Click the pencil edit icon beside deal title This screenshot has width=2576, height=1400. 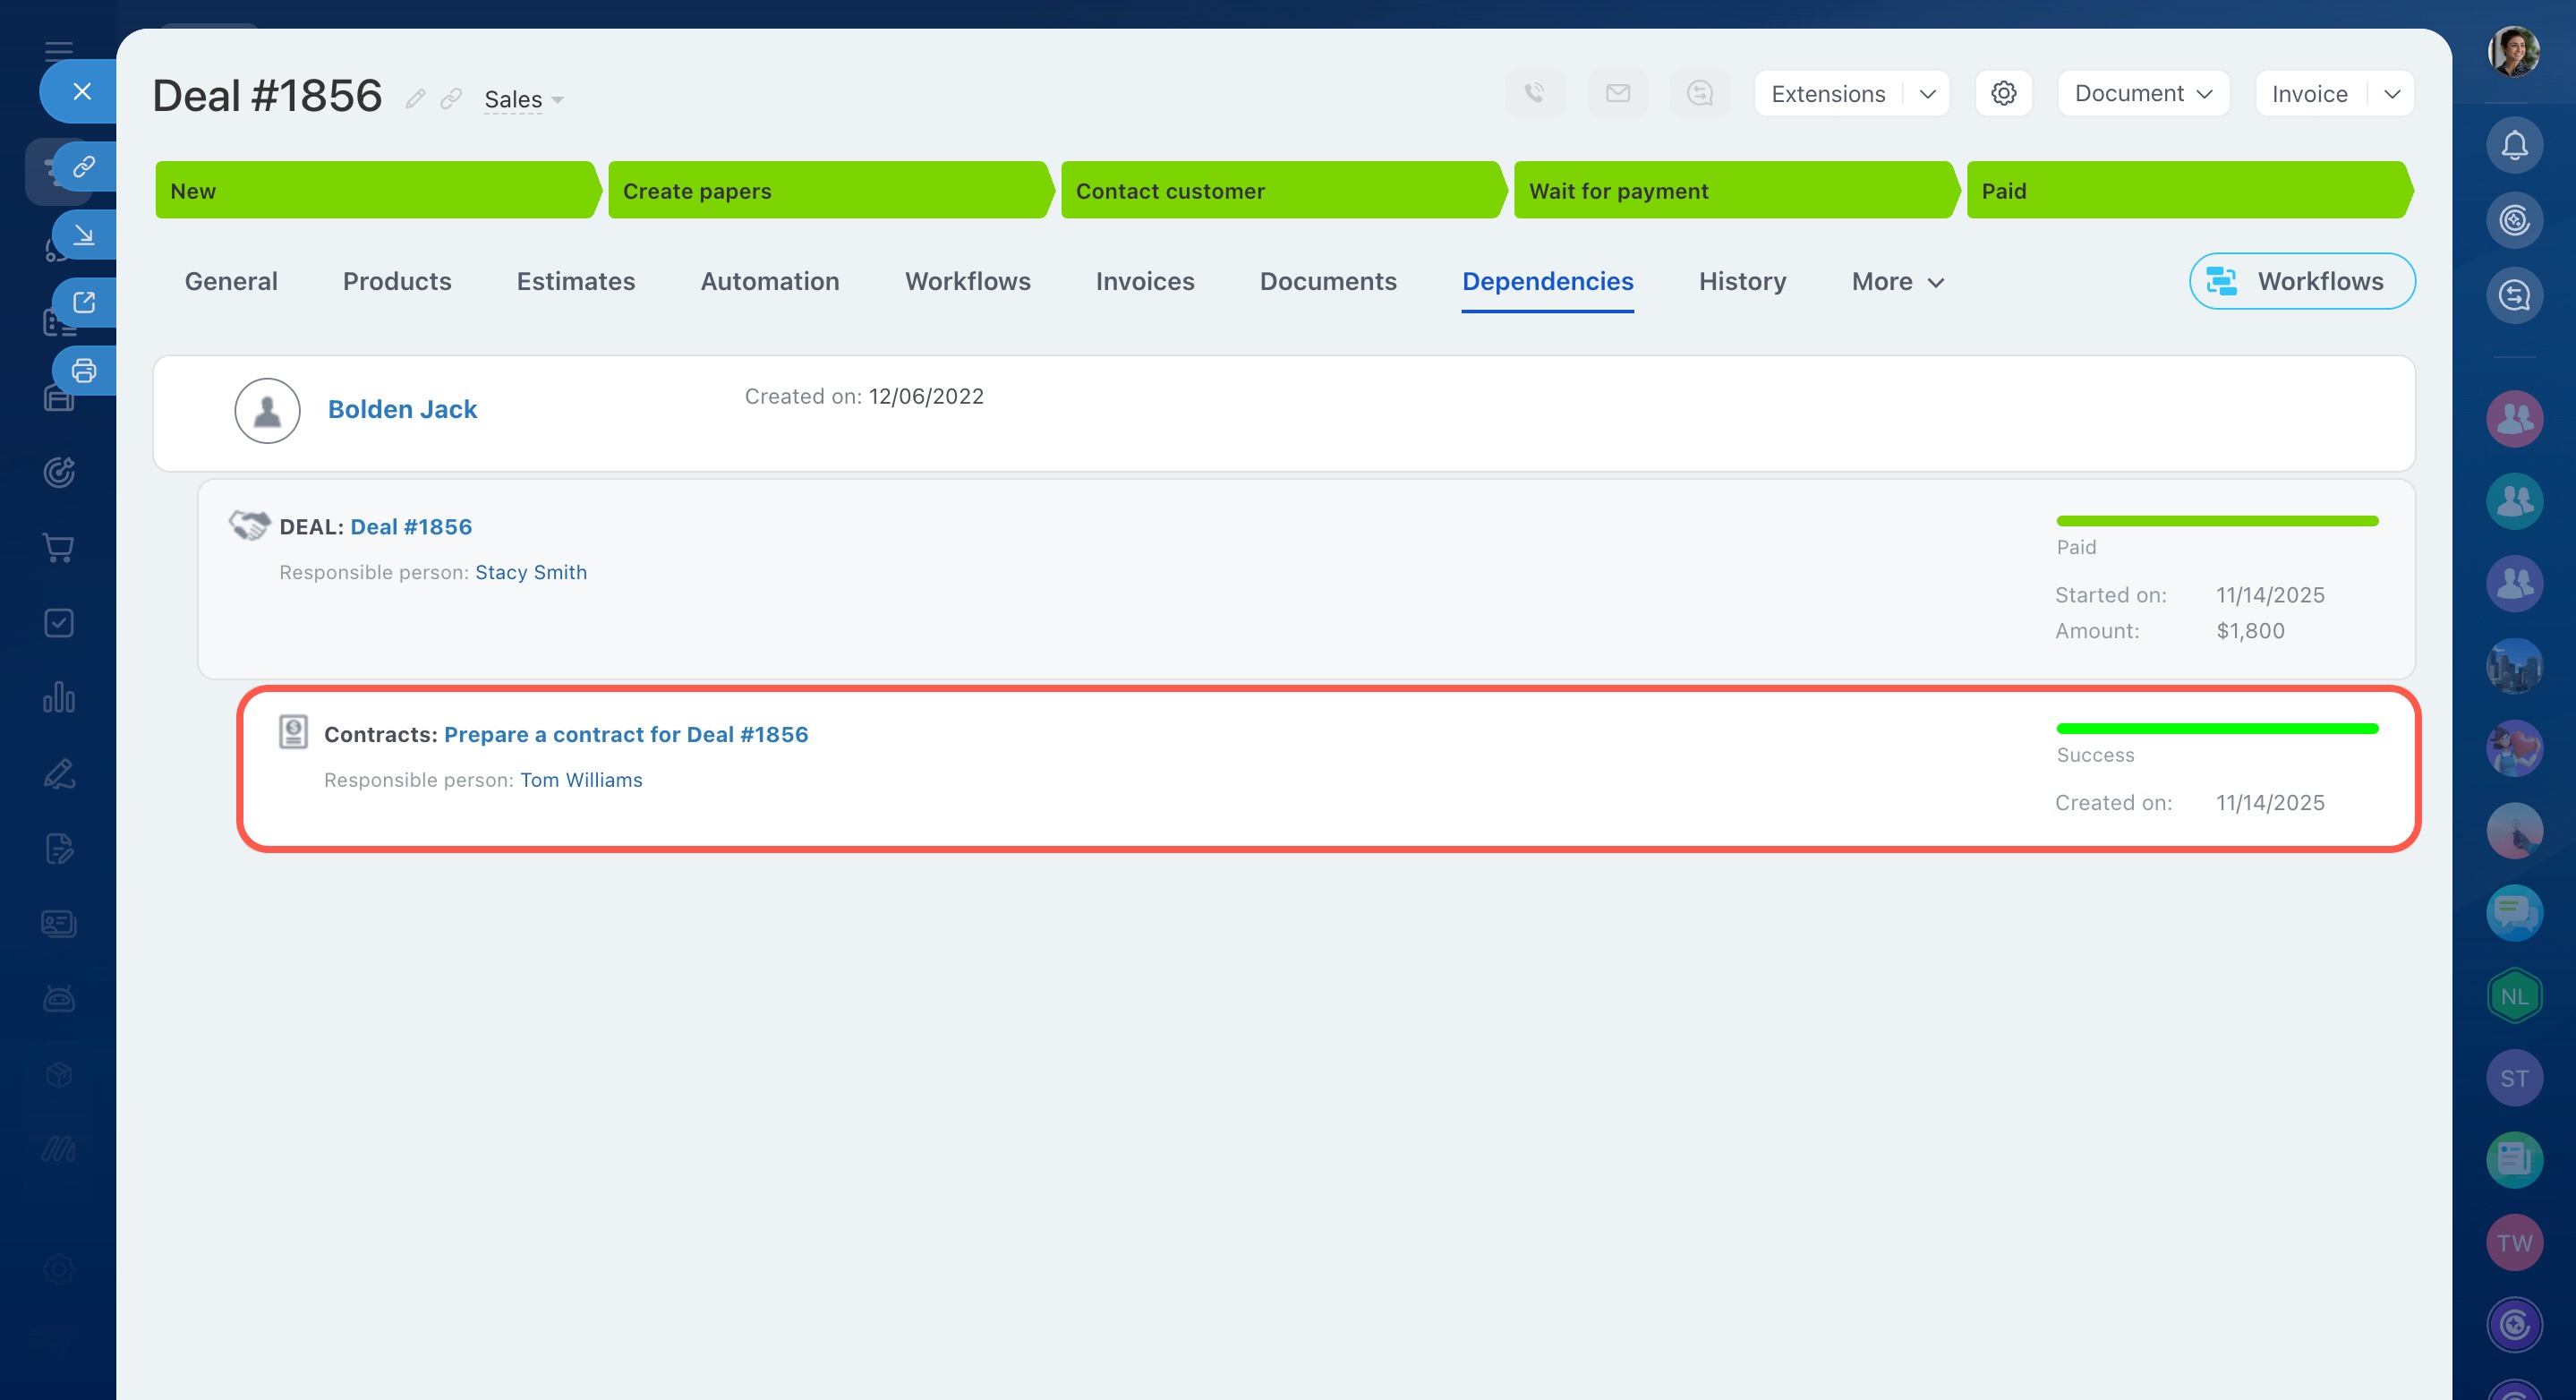point(415,98)
